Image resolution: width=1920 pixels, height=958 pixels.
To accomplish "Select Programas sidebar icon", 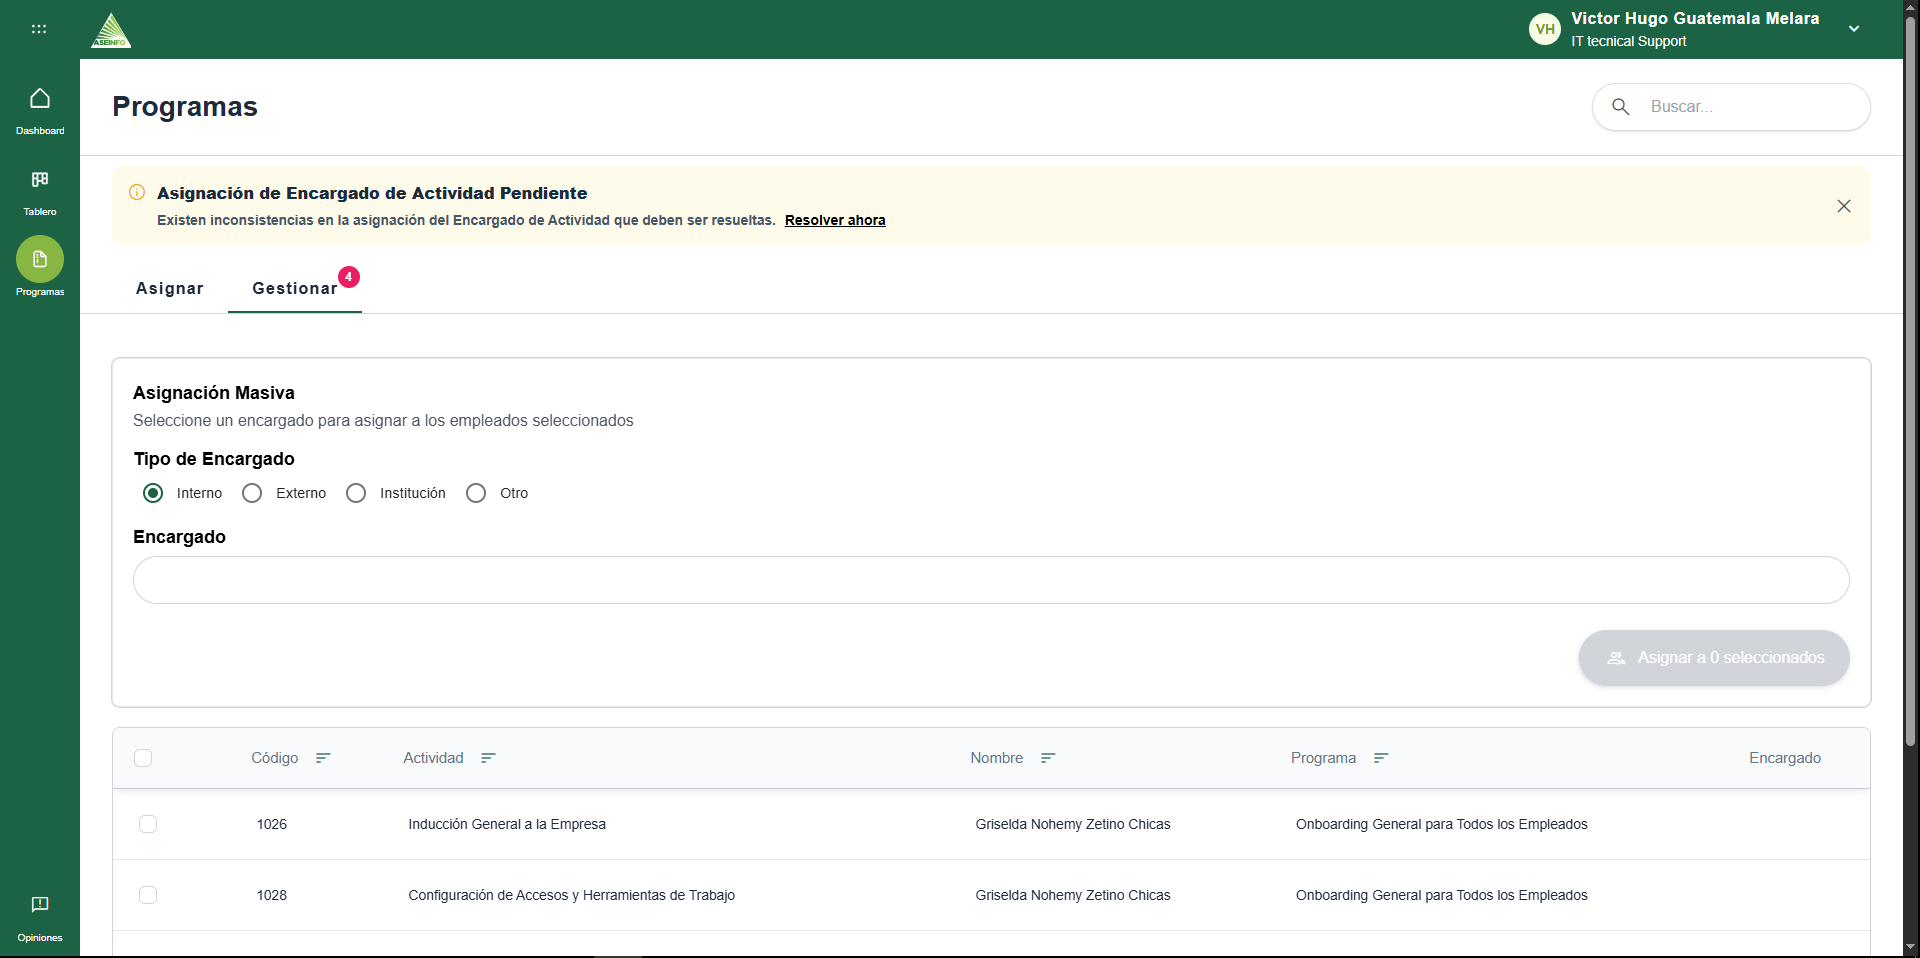I will coord(40,260).
